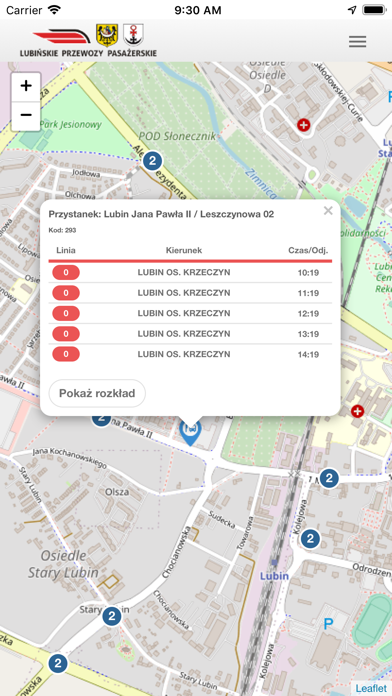Open cluster marker on Kolejowa street
Image resolution: width=392 pixels, height=696 pixels.
coord(310,539)
